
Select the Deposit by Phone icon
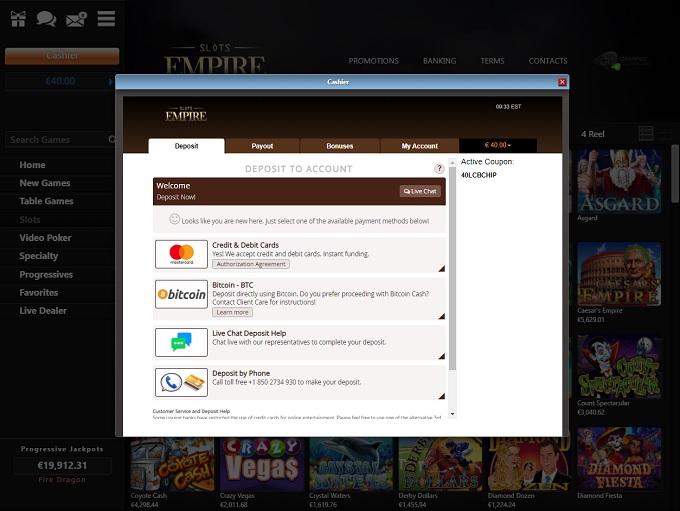(181, 382)
